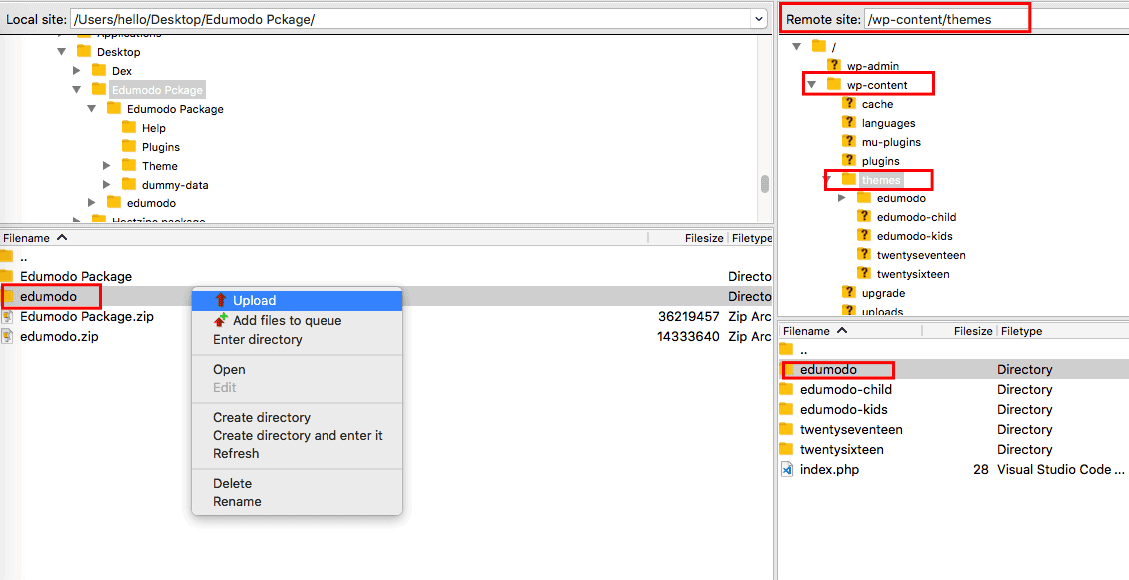Click the red Upload arrow icon
Image resolution: width=1129 pixels, height=580 pixels.
coord(221,300)
